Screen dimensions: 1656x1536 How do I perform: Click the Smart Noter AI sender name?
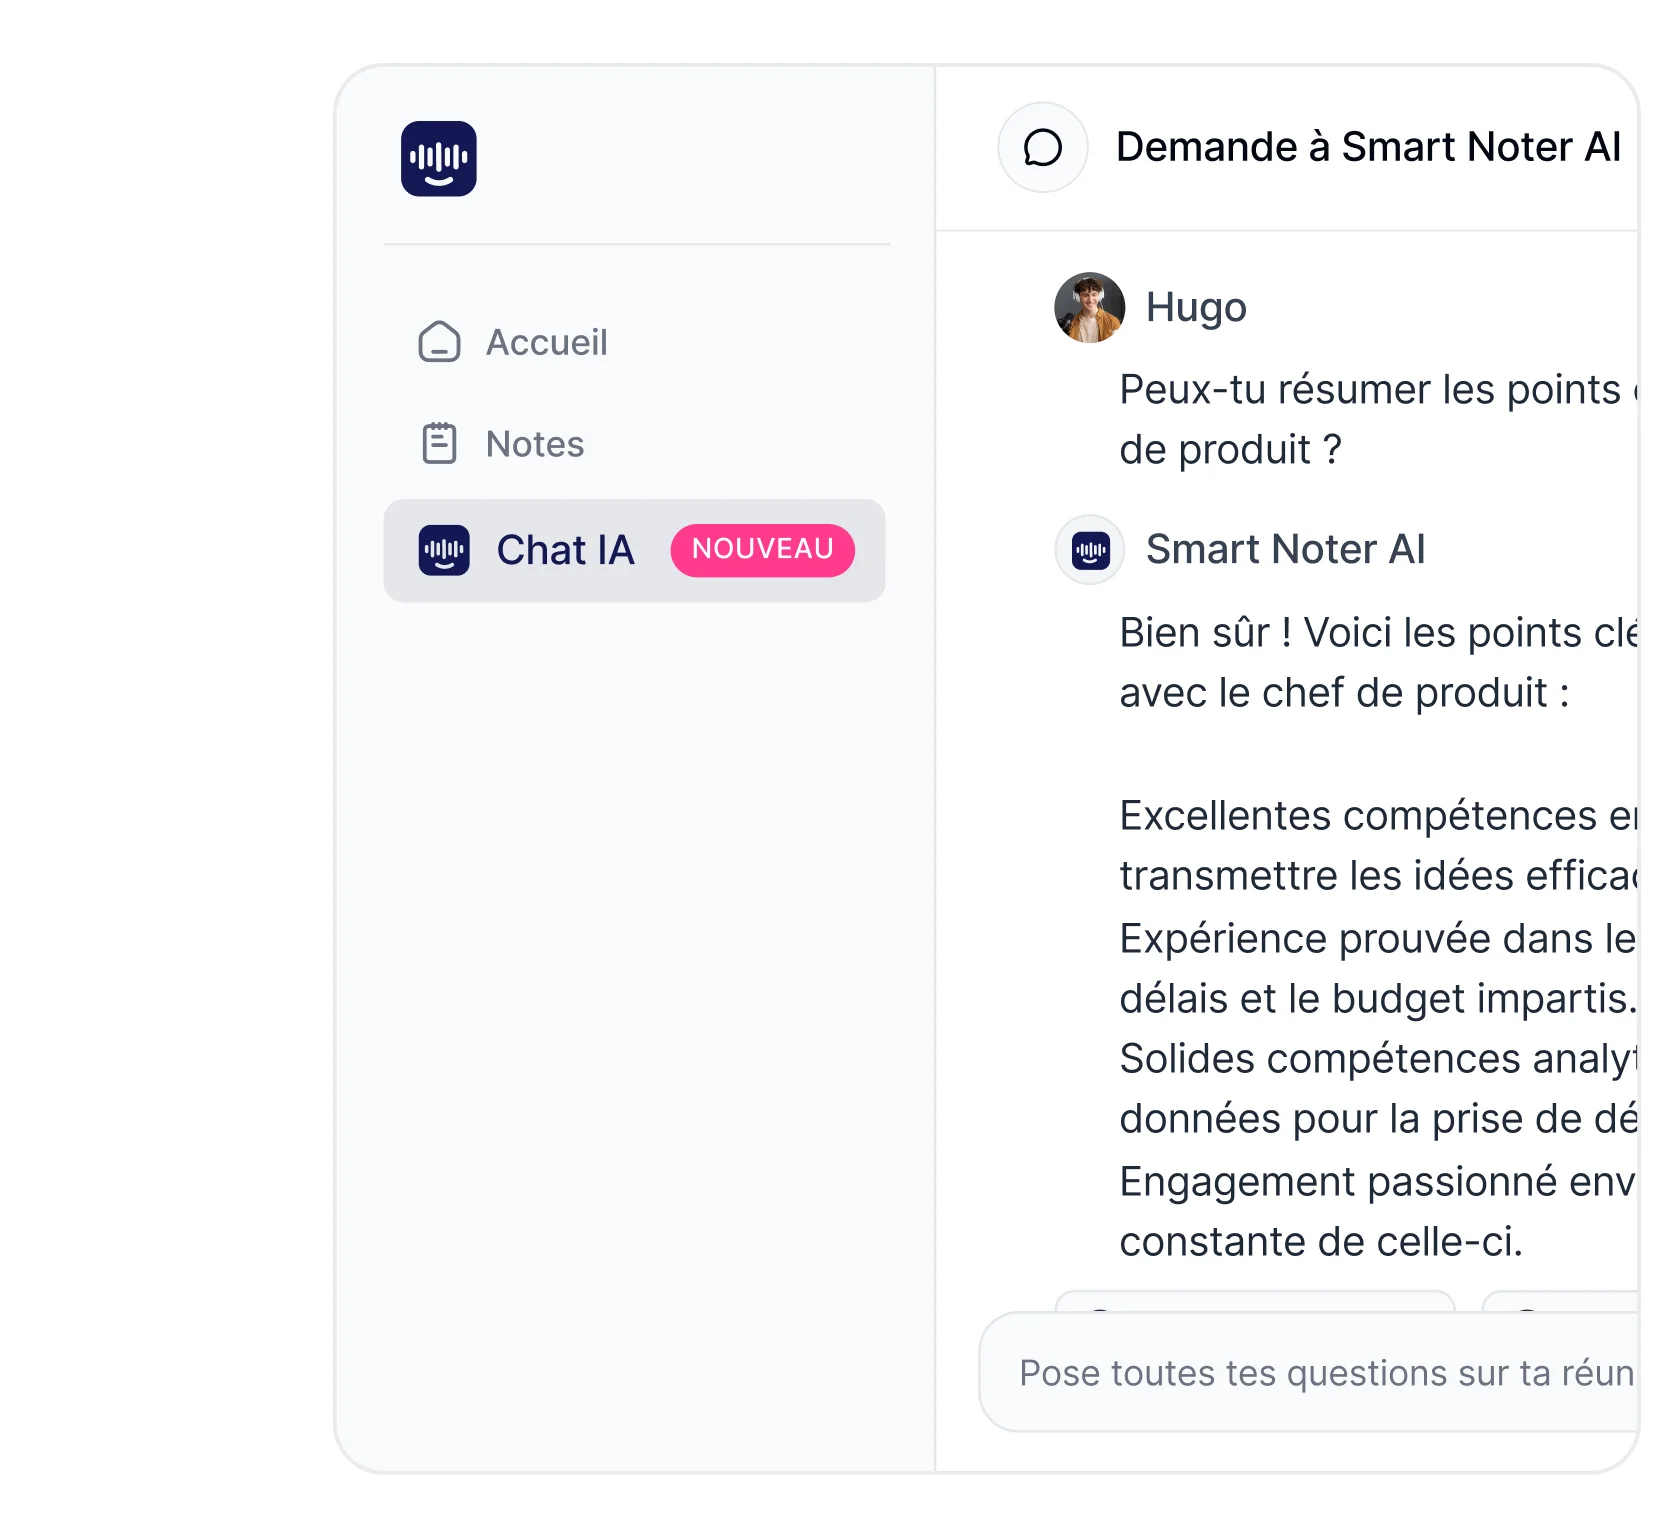[1286, 549]
